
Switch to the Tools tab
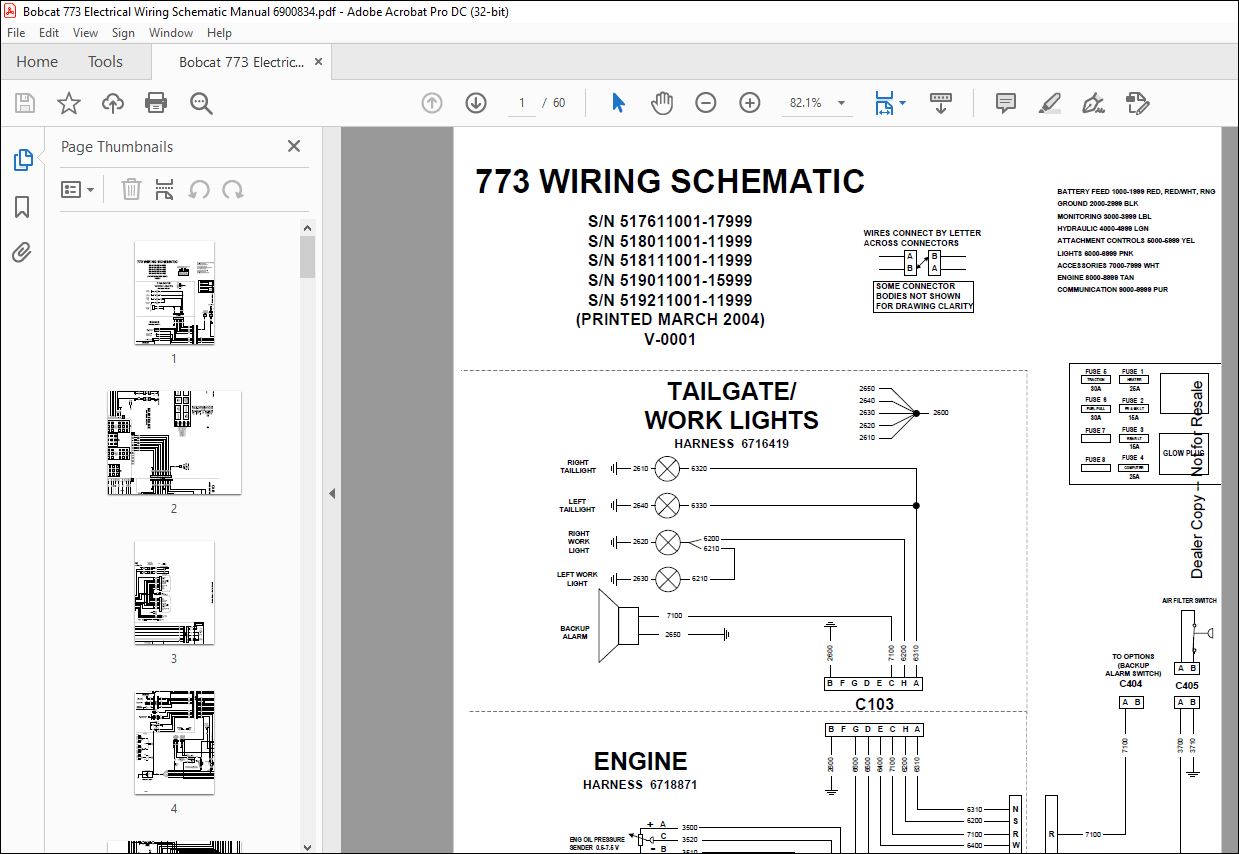[x=105, y=62]
